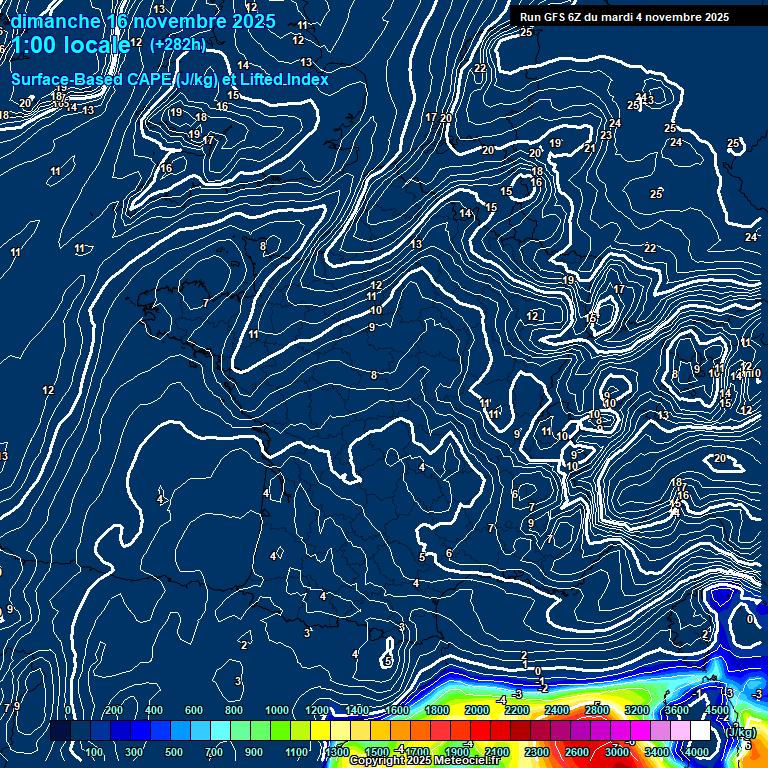Pick the vivid lime green legend swatch
Image resolution: width=768 pixels, height=768 pixels.
[x=281, y=730]
